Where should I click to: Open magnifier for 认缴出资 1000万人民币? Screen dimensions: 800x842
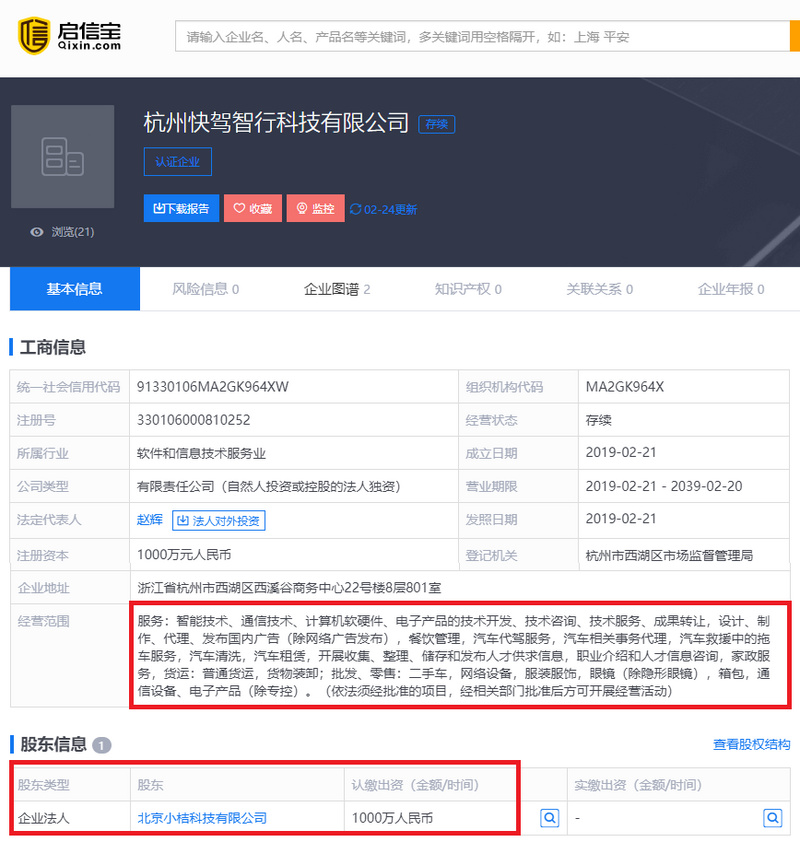tap(549, 818)
